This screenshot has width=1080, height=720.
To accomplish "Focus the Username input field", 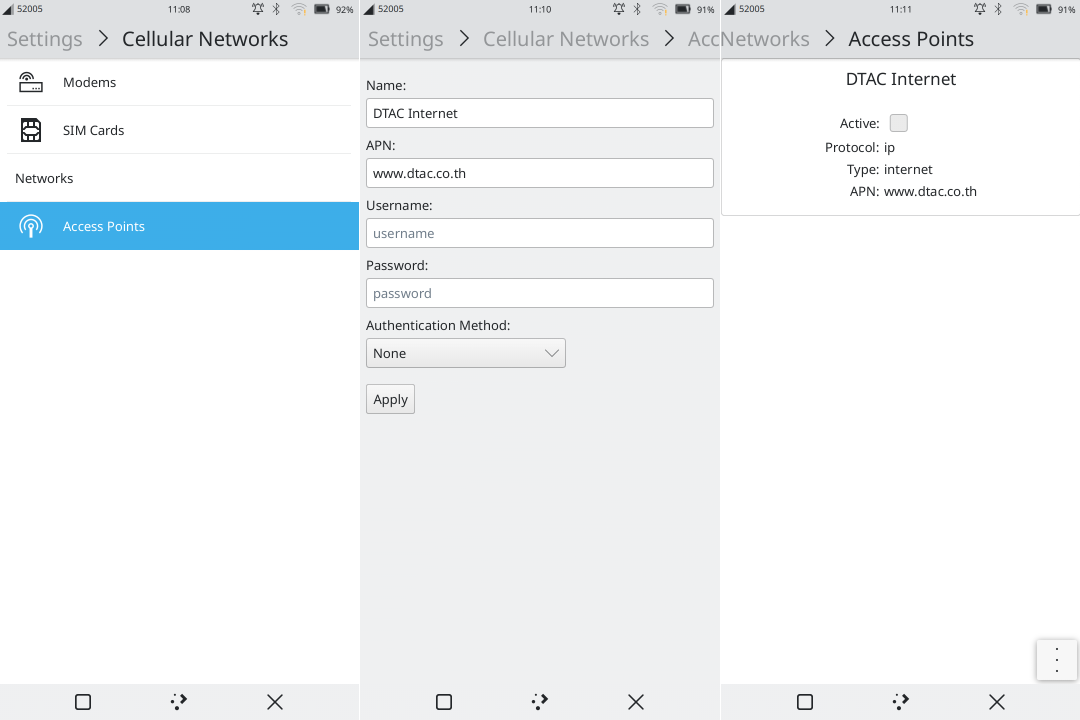I will point(539,233).
